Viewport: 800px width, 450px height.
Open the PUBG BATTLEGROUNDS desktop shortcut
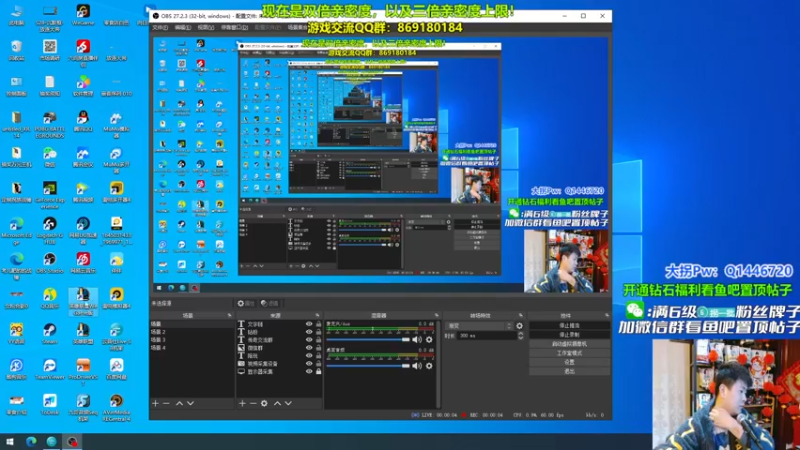(49, 124)
